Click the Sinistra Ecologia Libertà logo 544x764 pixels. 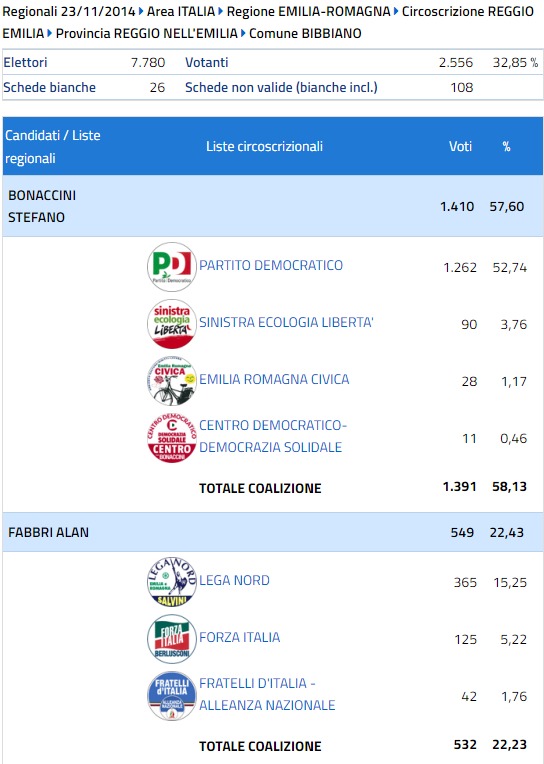[172, 324]
